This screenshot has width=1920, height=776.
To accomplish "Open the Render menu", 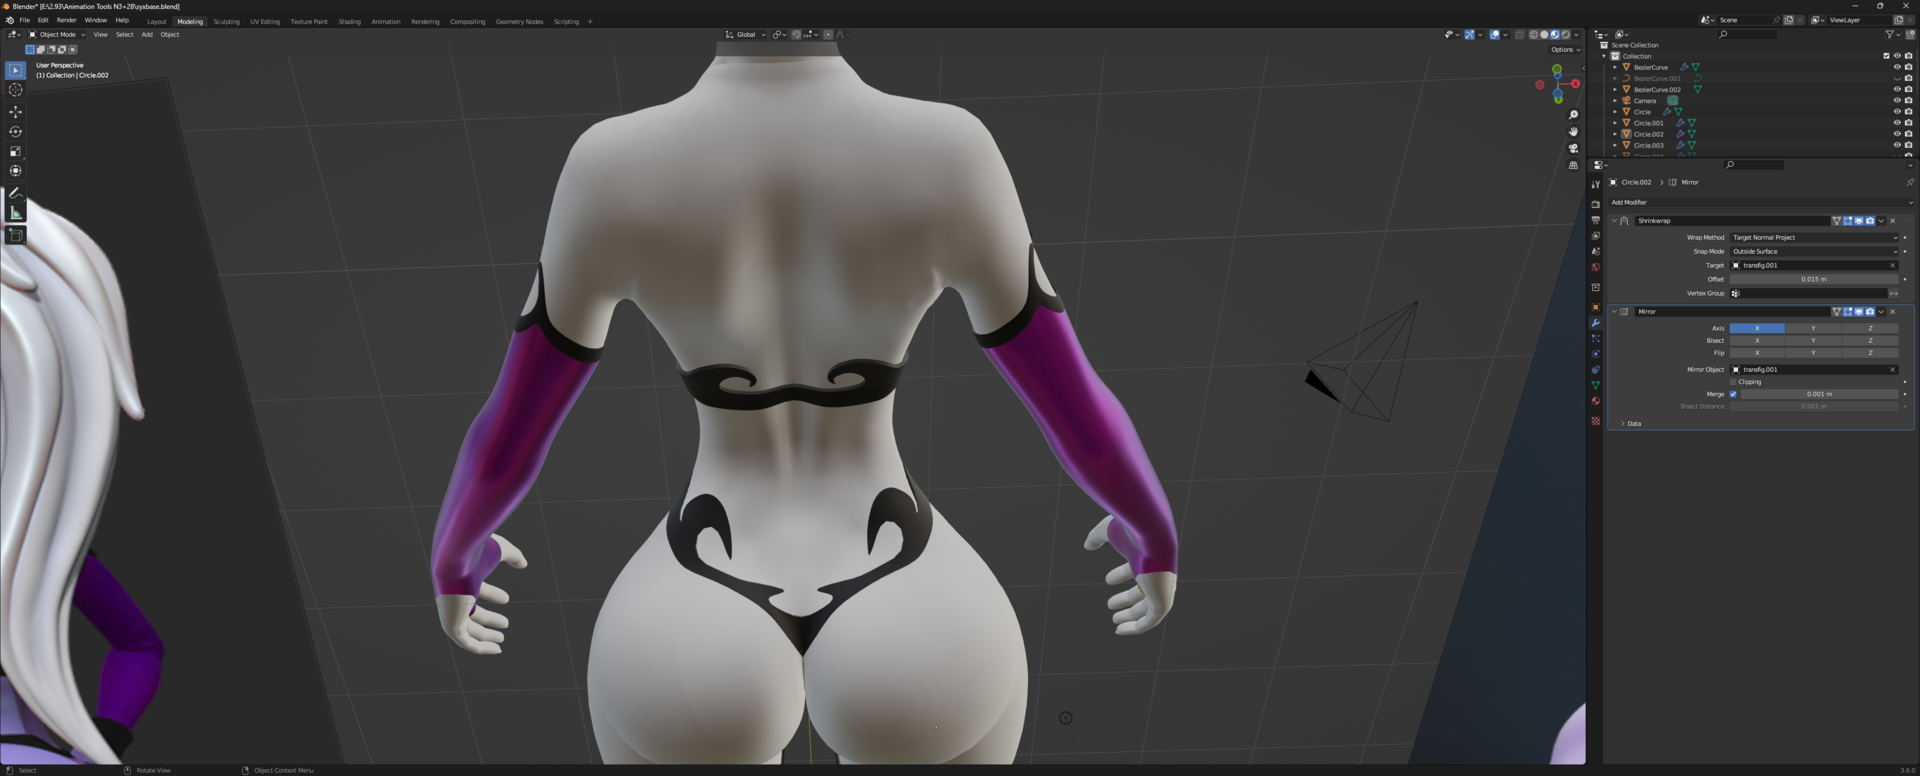I will [66, 20].
